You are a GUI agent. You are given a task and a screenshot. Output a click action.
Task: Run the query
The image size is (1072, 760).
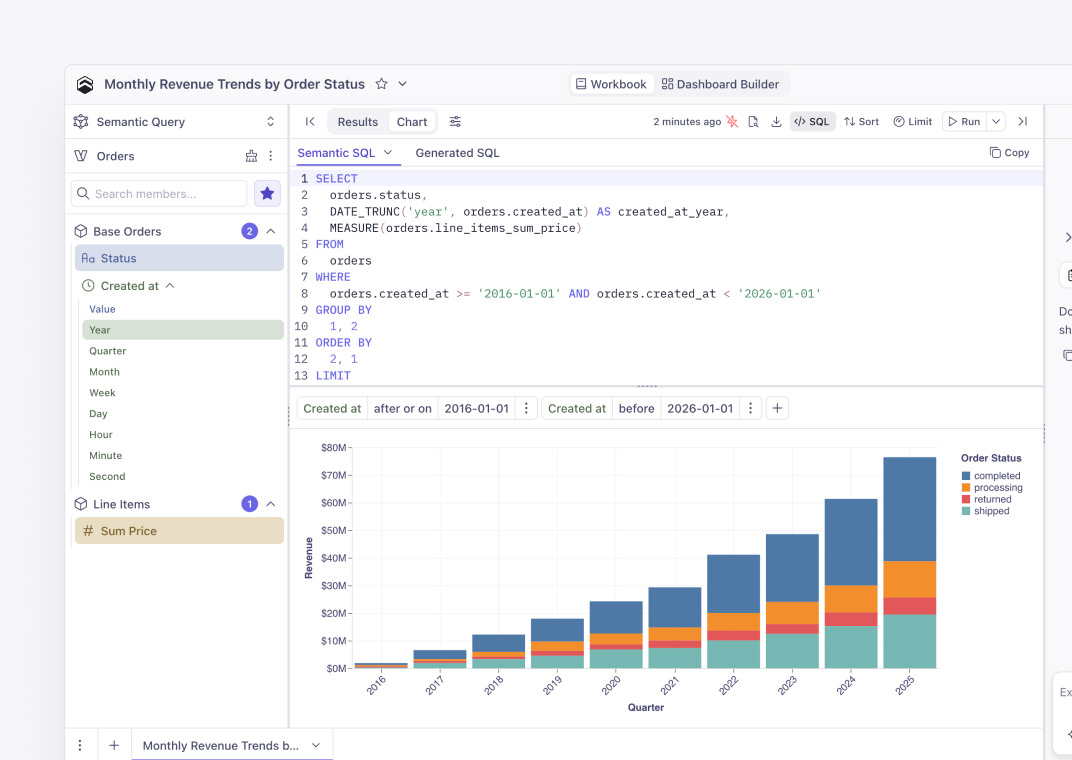coord(965,122)
